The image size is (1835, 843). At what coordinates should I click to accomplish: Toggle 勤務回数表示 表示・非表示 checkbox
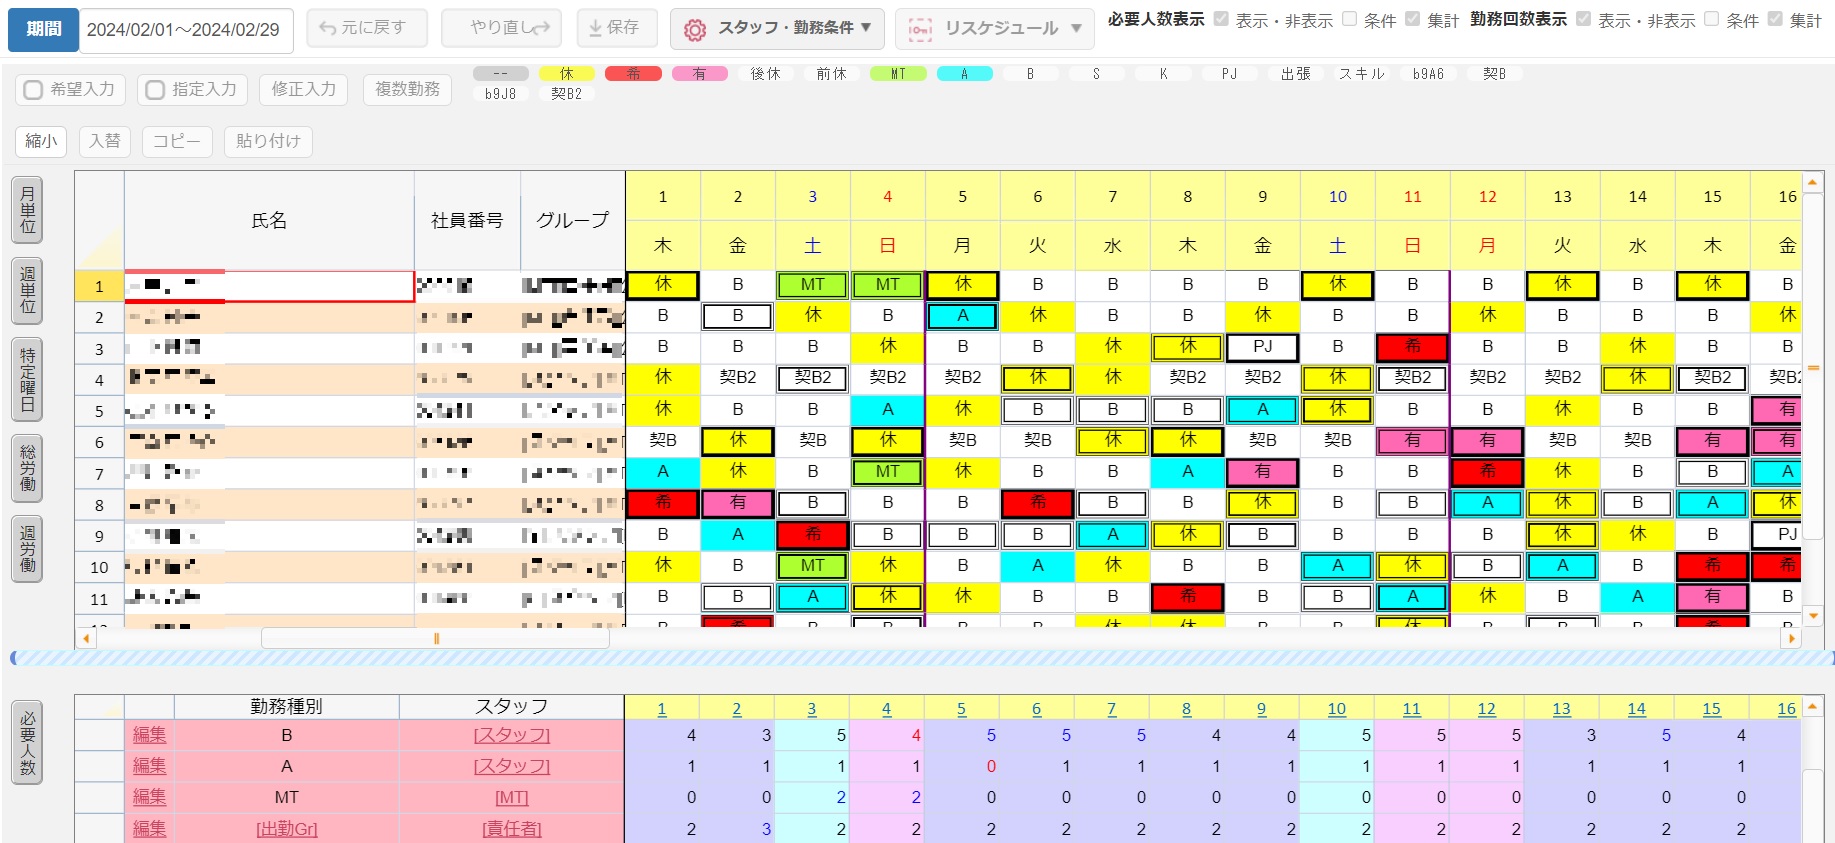click(x=1583, y=19)
